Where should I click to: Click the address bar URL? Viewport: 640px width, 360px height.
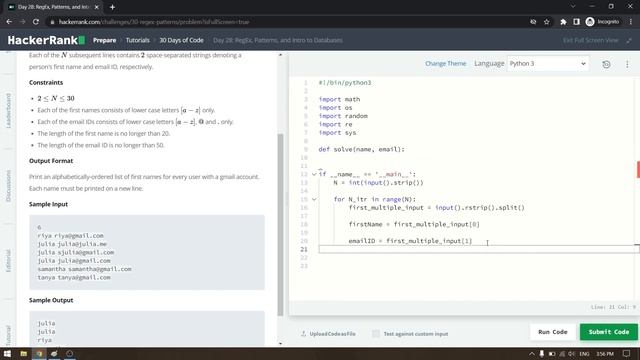point(154,22)
